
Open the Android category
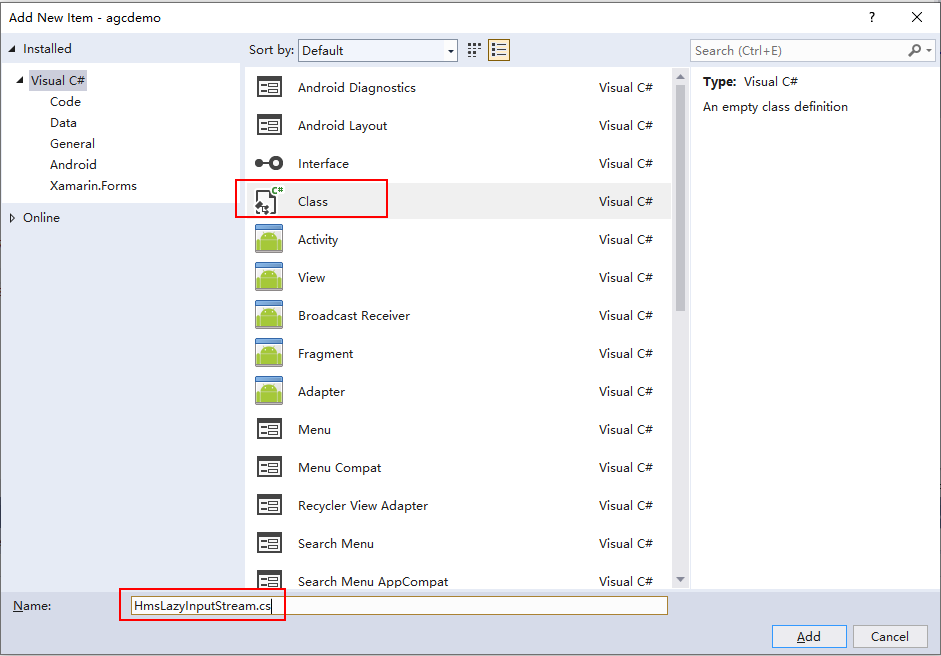tap(73, 165)
